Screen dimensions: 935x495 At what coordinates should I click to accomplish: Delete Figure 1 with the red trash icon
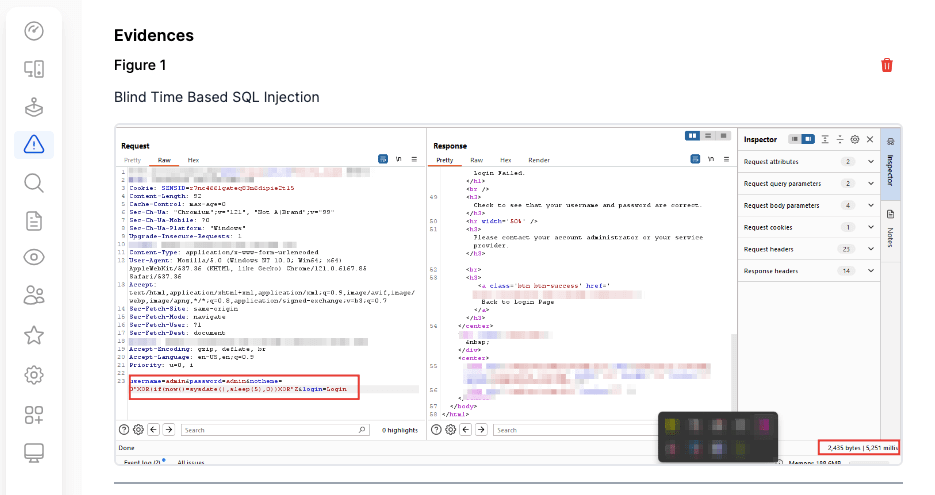click(x=887, y=65)
